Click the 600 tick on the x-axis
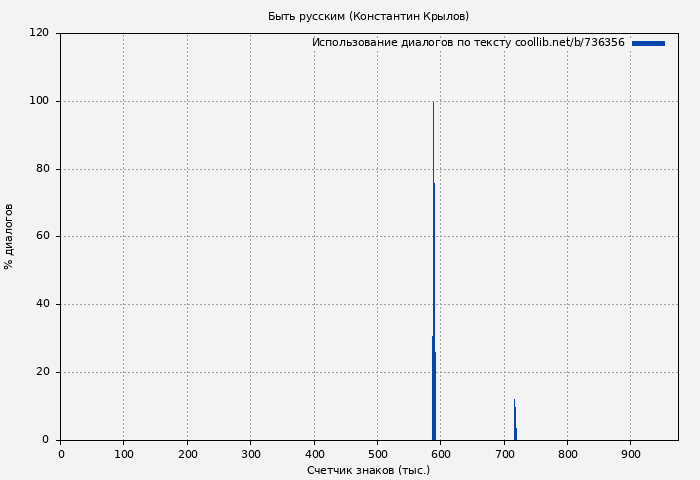Screen dimensions: 700x480 (440, 454)
